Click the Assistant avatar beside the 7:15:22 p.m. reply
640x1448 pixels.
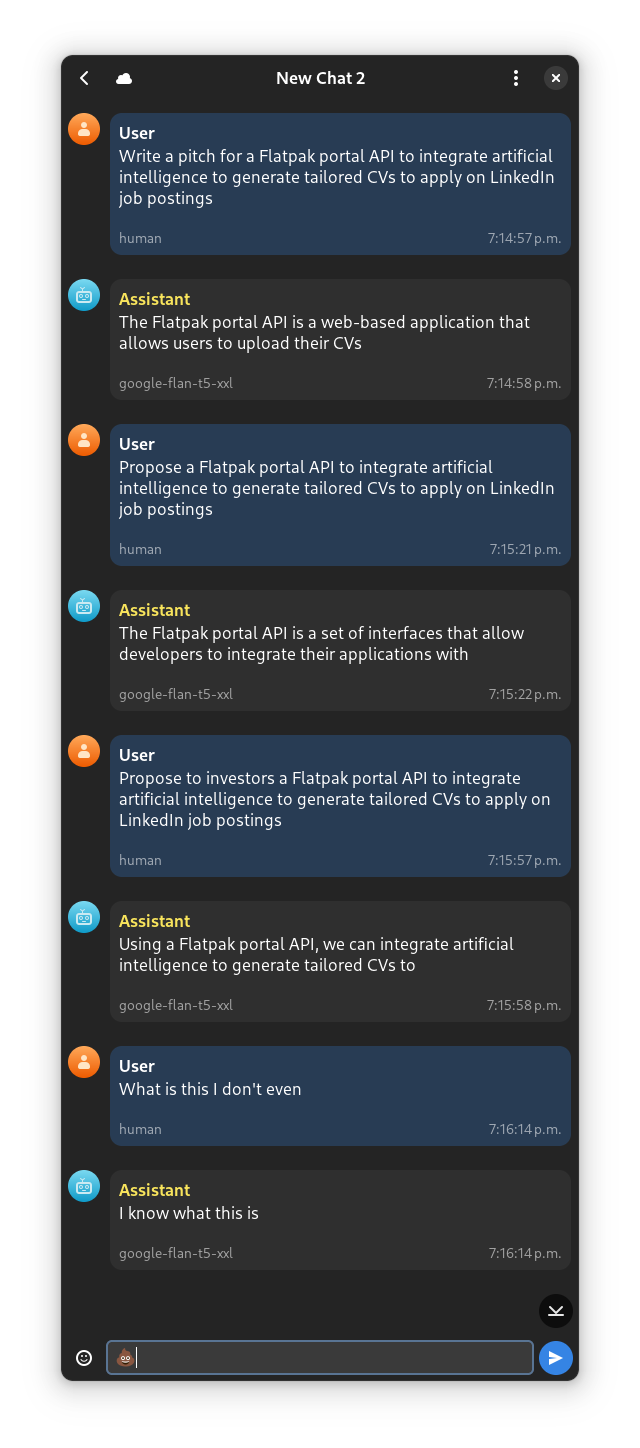point(84,606)
